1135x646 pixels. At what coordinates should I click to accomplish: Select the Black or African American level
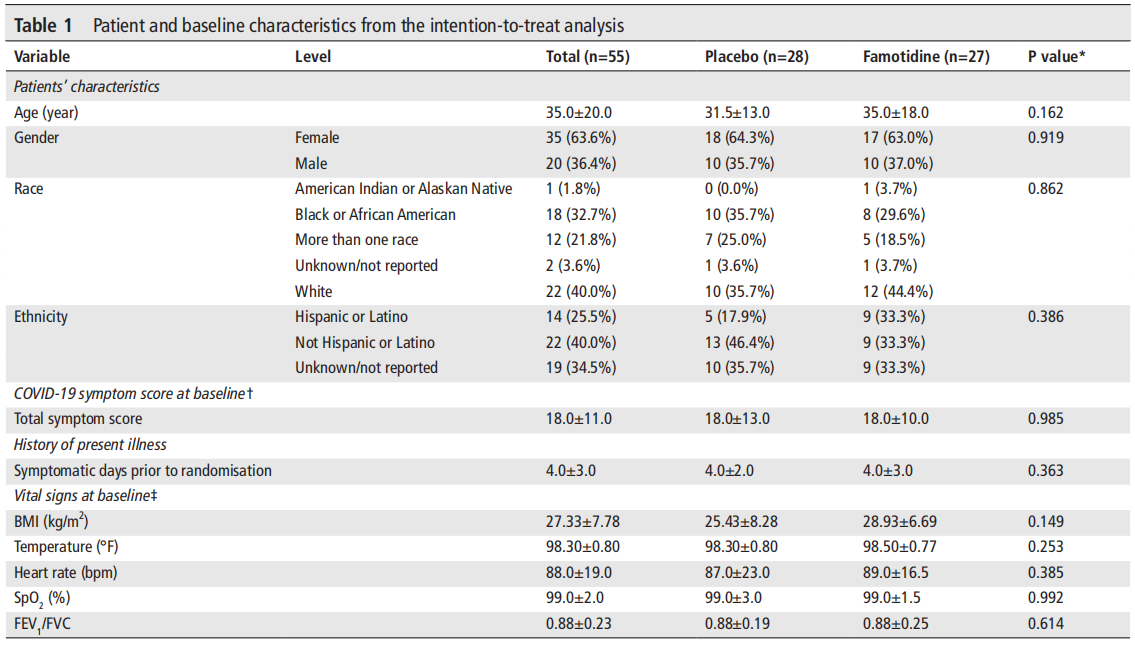point(375,214)
